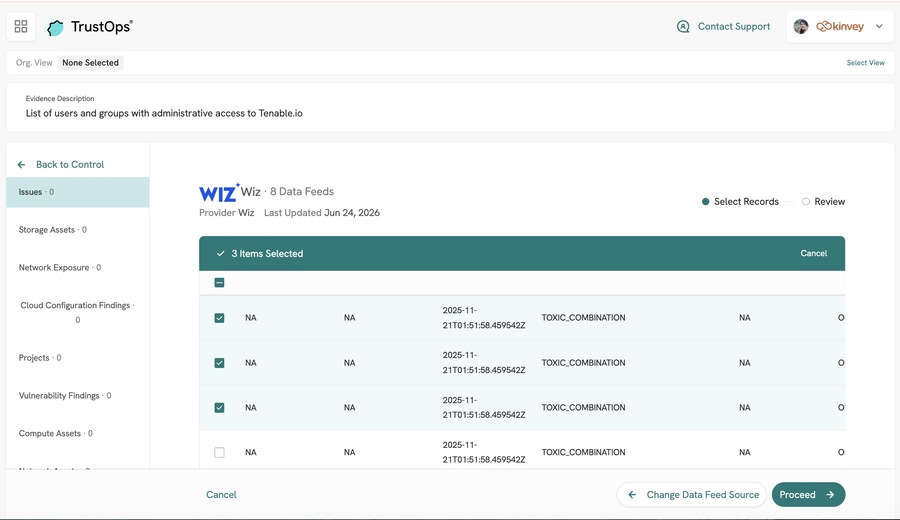
Task: Click the back arrow beside Back to Control
Action: pyautogui.click(x=21, y=165)
